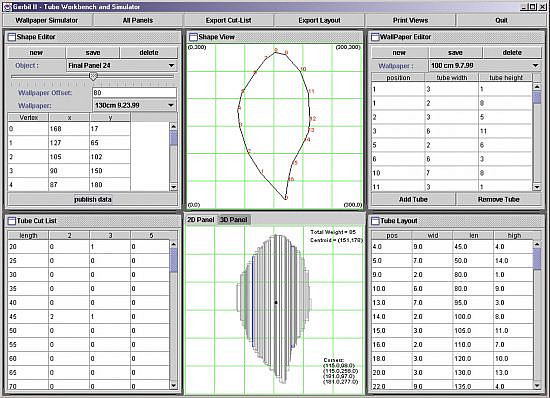
Task: Expand the Wallpaper 130cm 8.23.99 combo box
Action: 135,105
